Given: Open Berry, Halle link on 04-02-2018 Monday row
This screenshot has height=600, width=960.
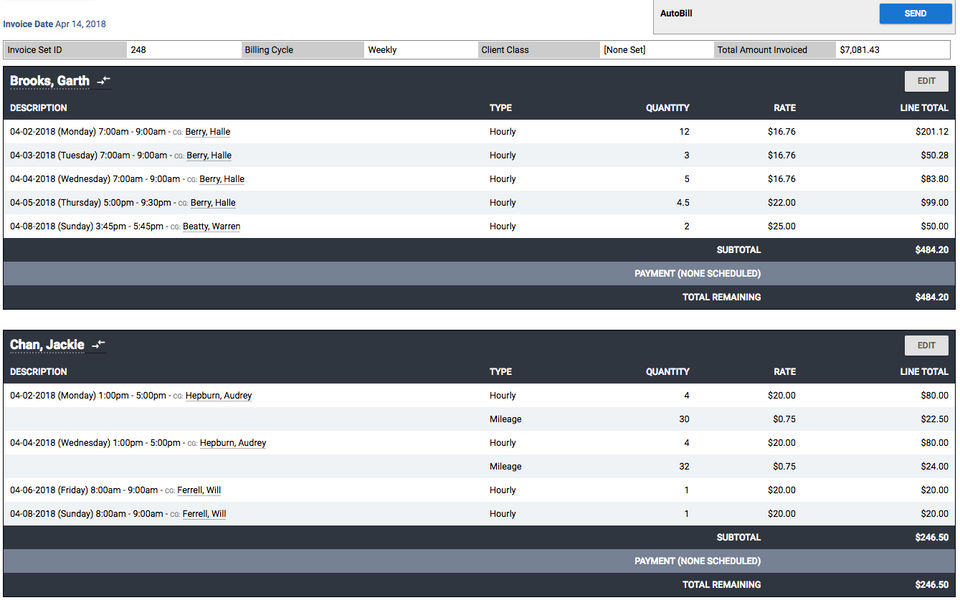Looking at the screenshot, I should click(208, 132).
